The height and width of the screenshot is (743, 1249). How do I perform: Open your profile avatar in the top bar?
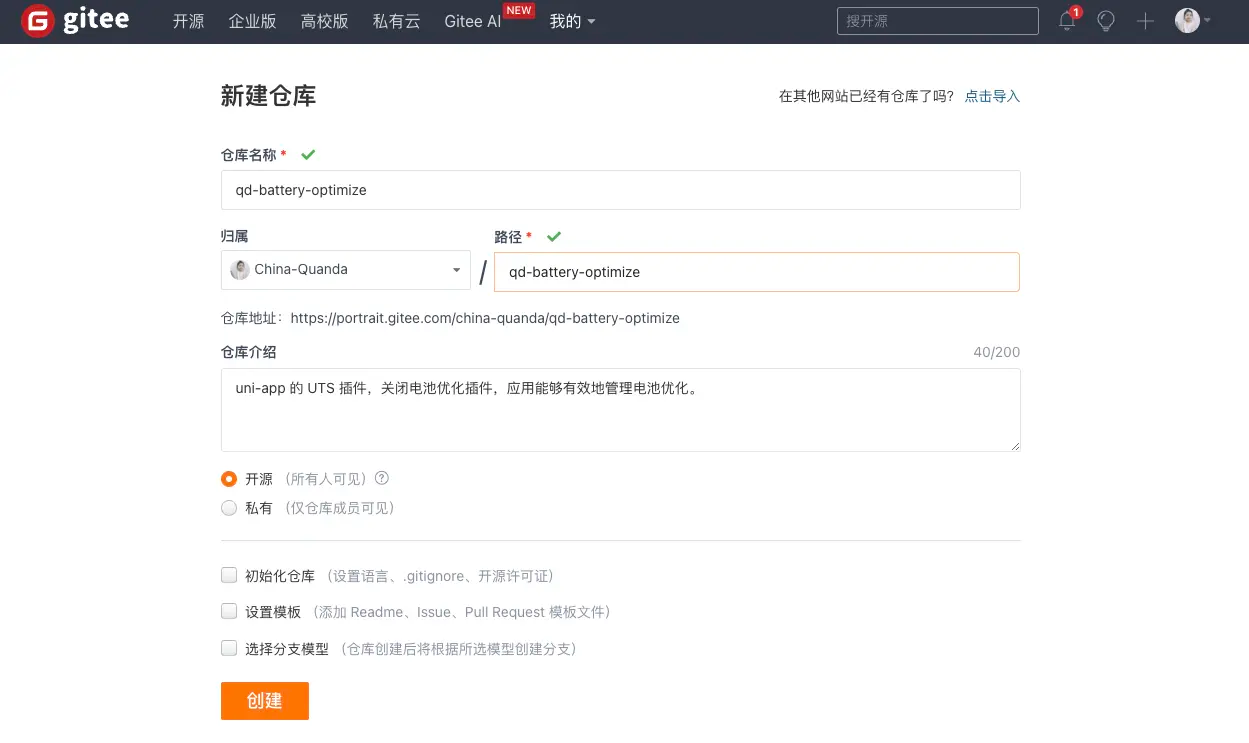pos(1189,20)
